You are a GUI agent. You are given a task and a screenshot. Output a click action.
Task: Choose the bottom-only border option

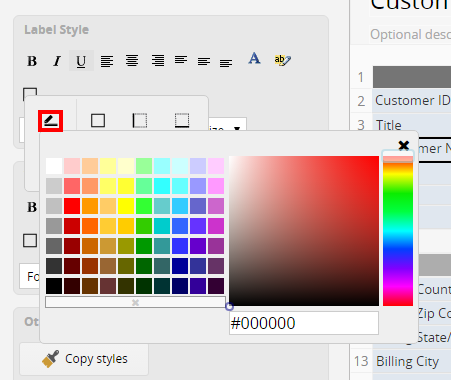(182, 120)
